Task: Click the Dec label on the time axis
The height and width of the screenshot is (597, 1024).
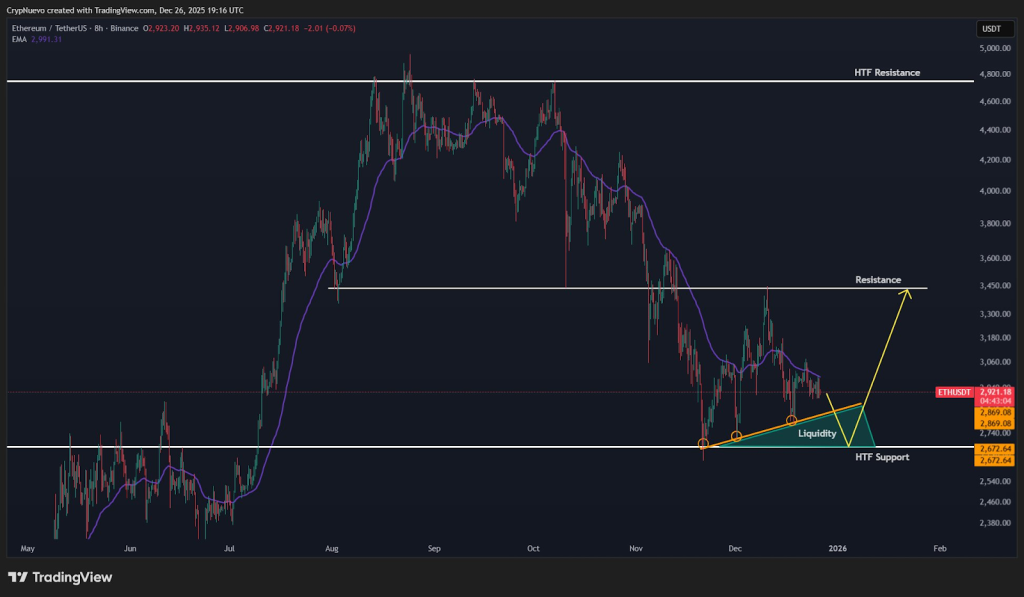Action: coord(734,548)
